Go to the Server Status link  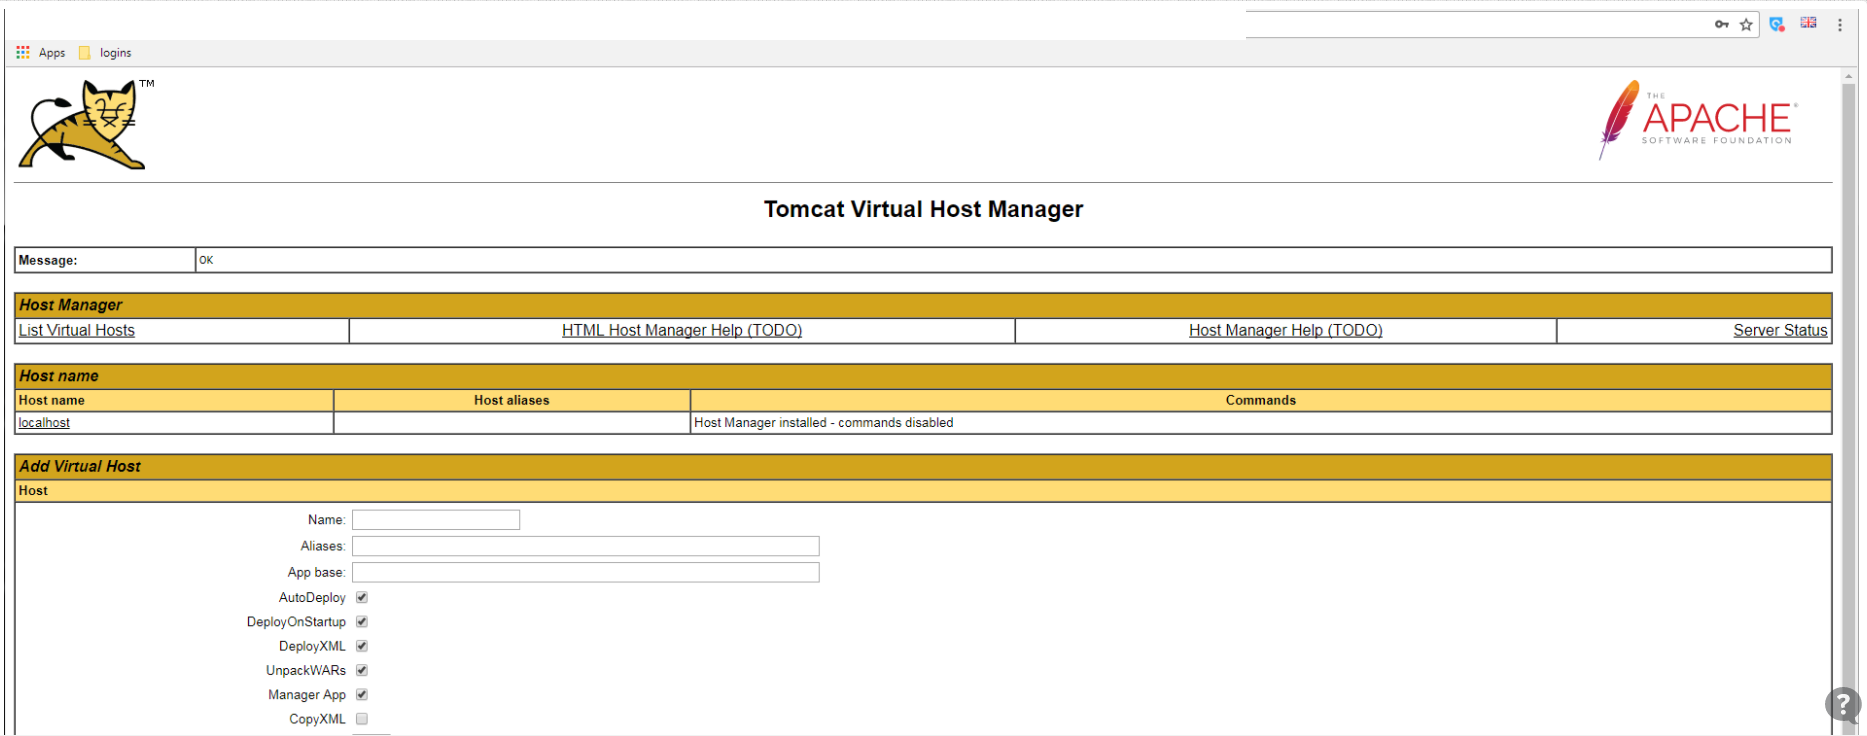(x=1780, y=330)
